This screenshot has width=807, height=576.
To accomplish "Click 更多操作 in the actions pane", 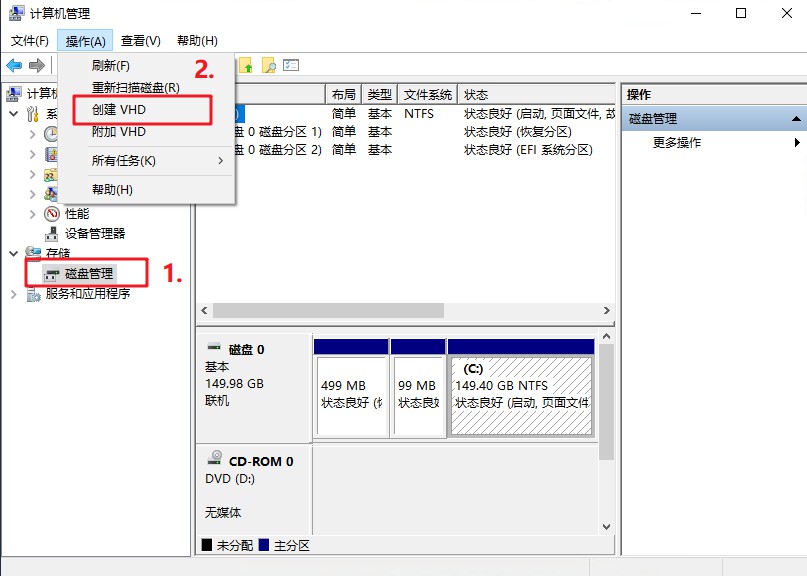I will click(677, 143).
